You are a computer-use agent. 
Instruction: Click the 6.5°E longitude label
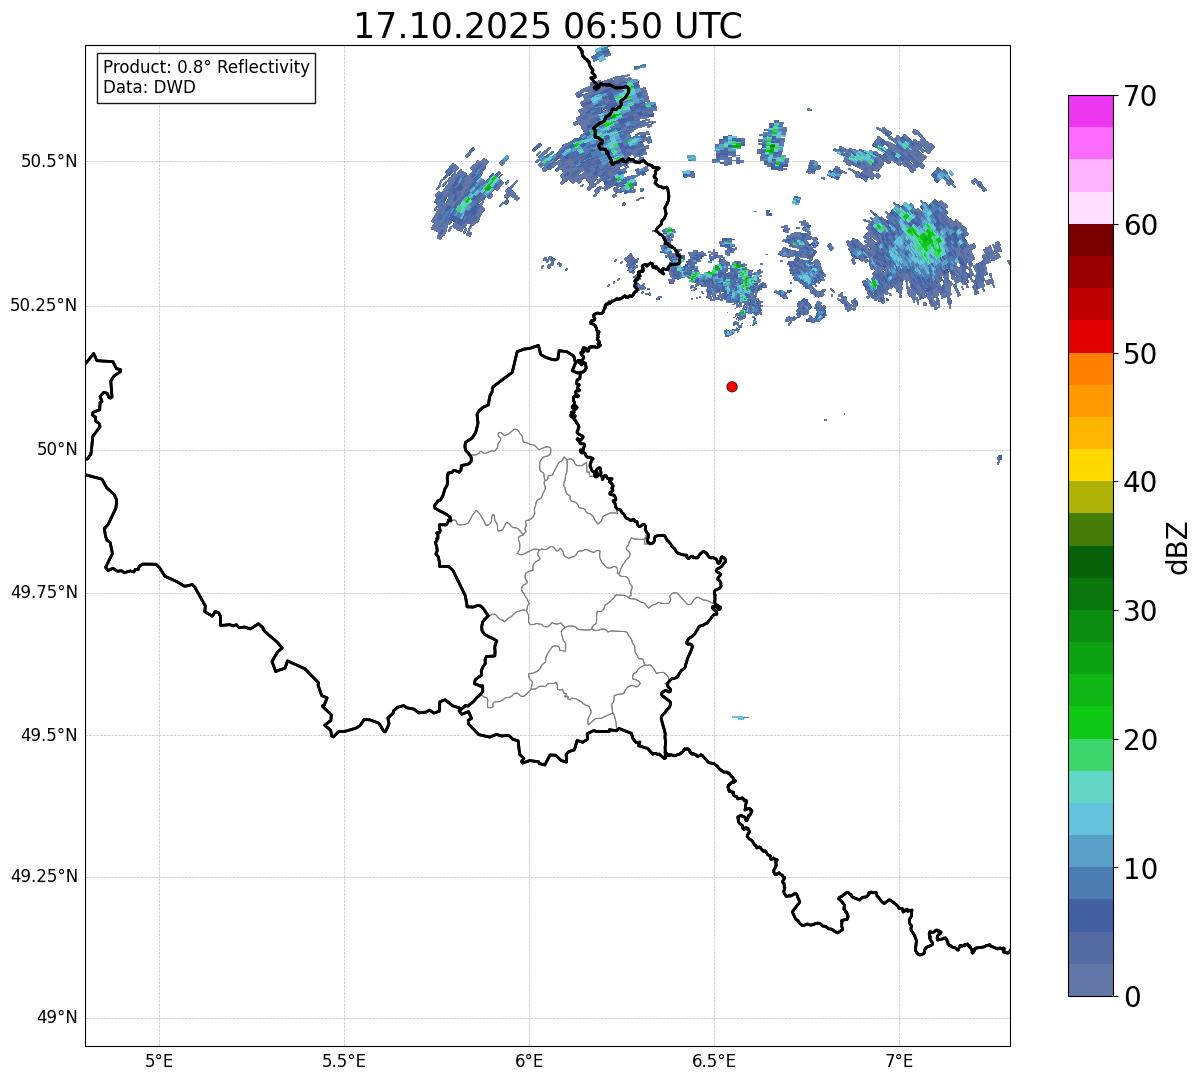click(x=714, y=1060)
